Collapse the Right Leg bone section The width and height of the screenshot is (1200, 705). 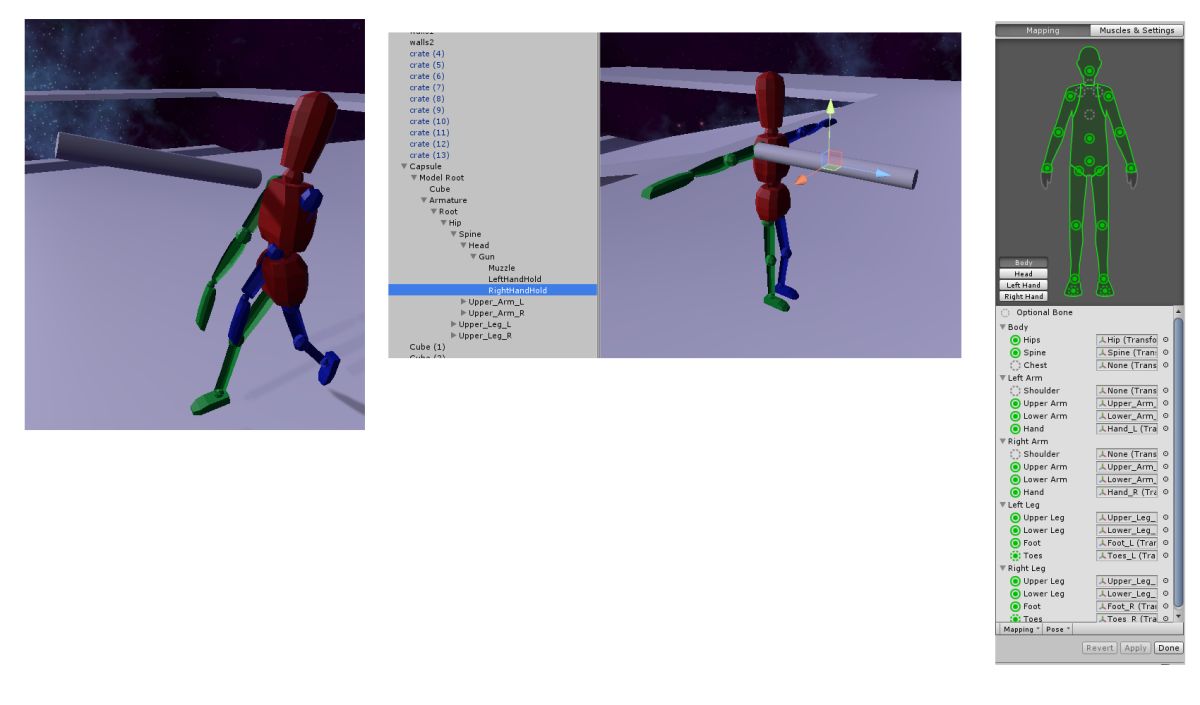click(x=1003, y=568)
